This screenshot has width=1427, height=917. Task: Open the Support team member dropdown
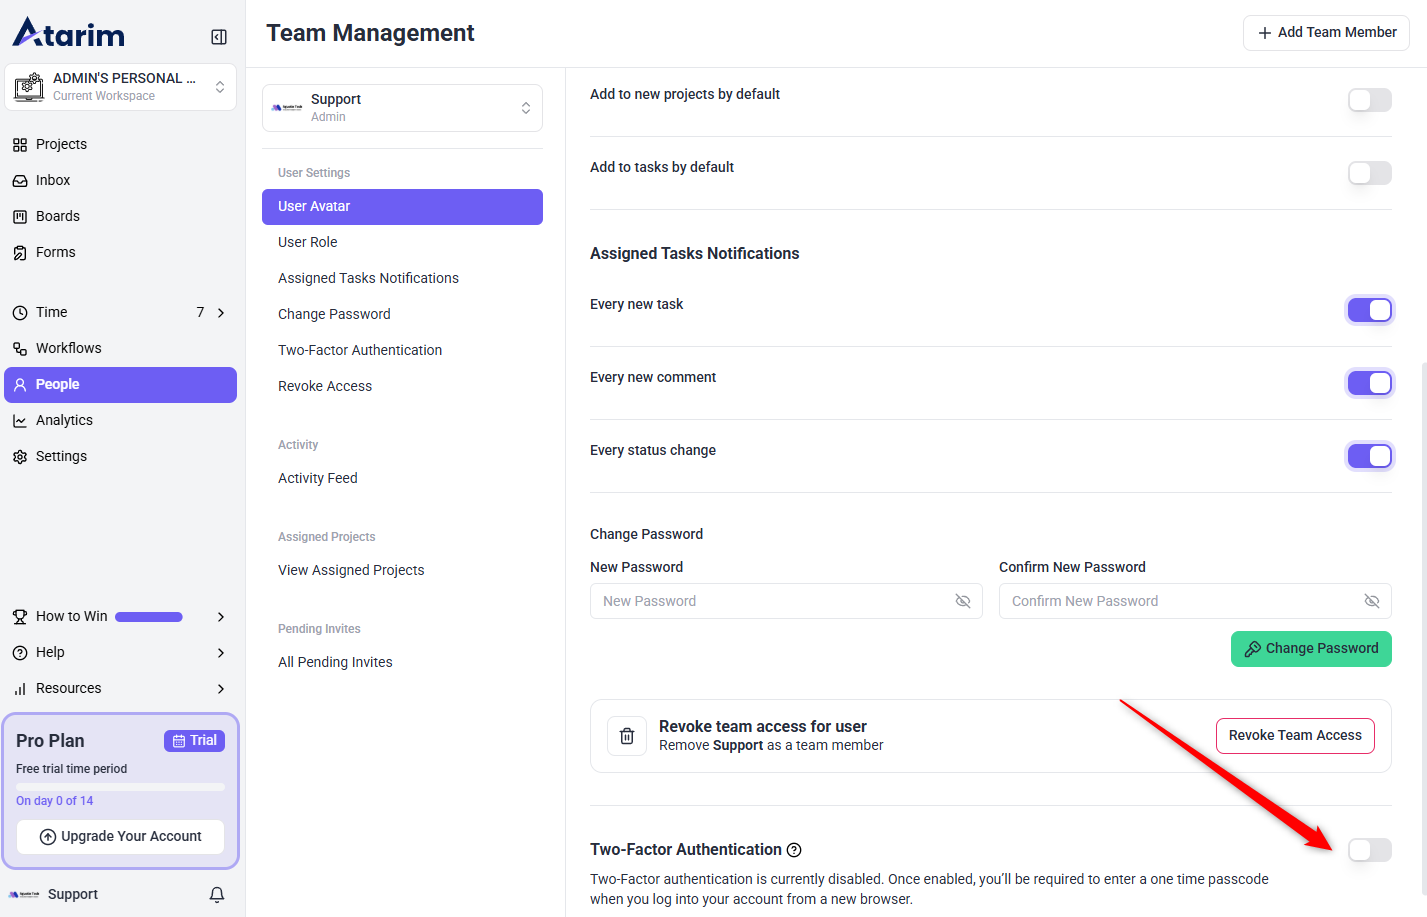tap(402, 108)
